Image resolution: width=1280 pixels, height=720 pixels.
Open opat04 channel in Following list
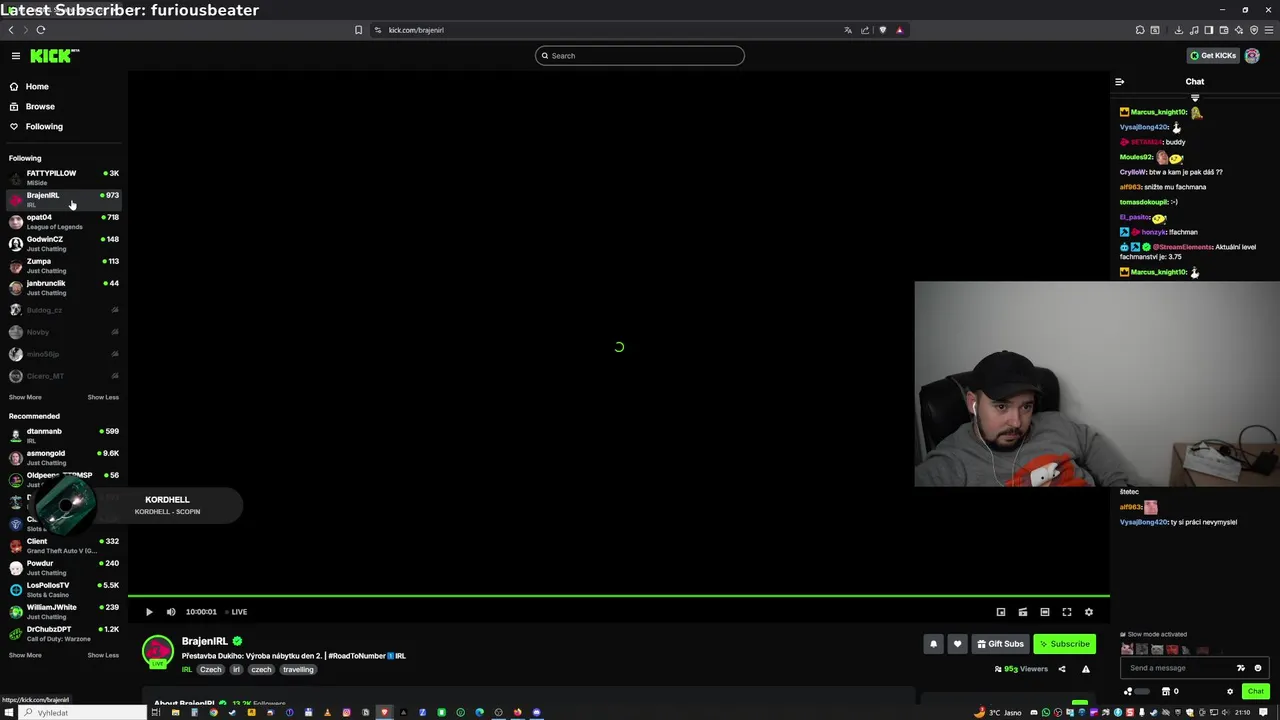[64, 222]
